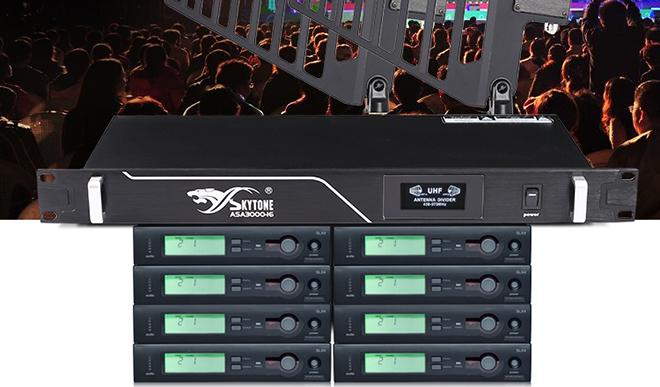The height and width of the screenshot is (387, 660).
Task: Click the silver left rack handle on the divider
Action: [x=96, y=200]
